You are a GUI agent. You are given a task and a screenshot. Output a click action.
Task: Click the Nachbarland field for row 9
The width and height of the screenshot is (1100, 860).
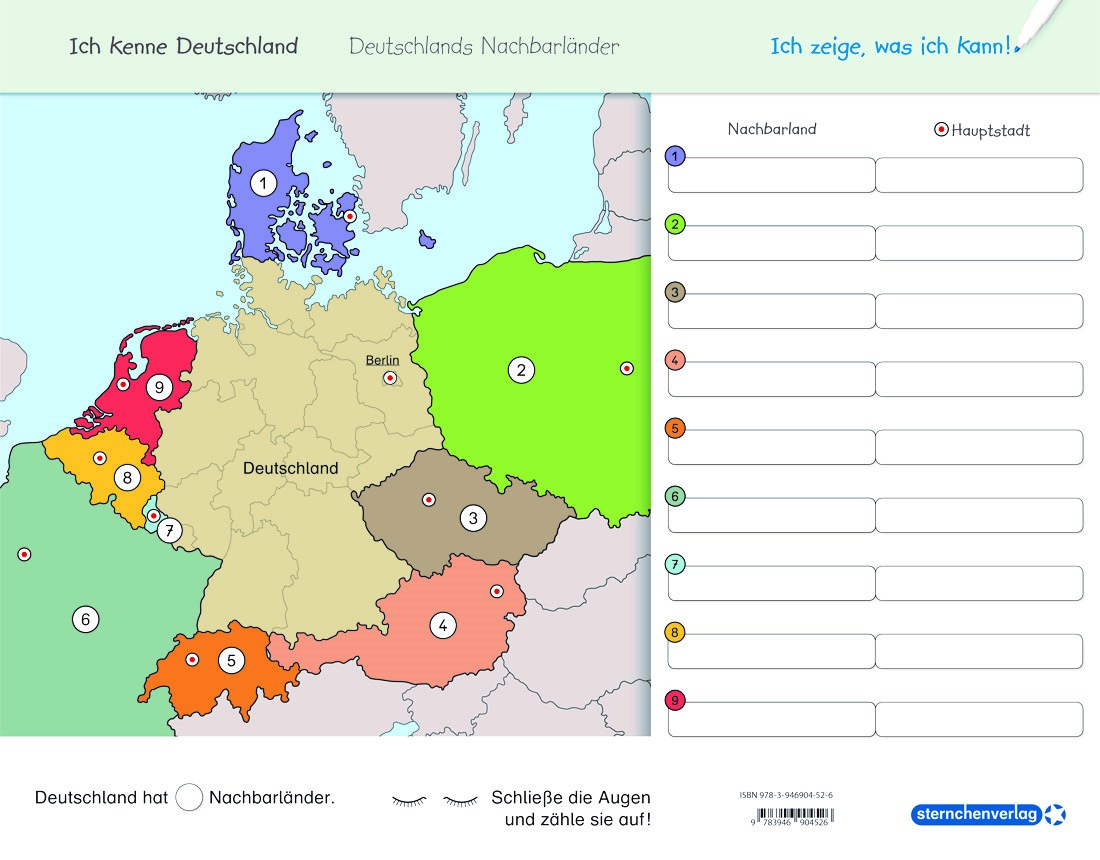click(x=771, y=719)
